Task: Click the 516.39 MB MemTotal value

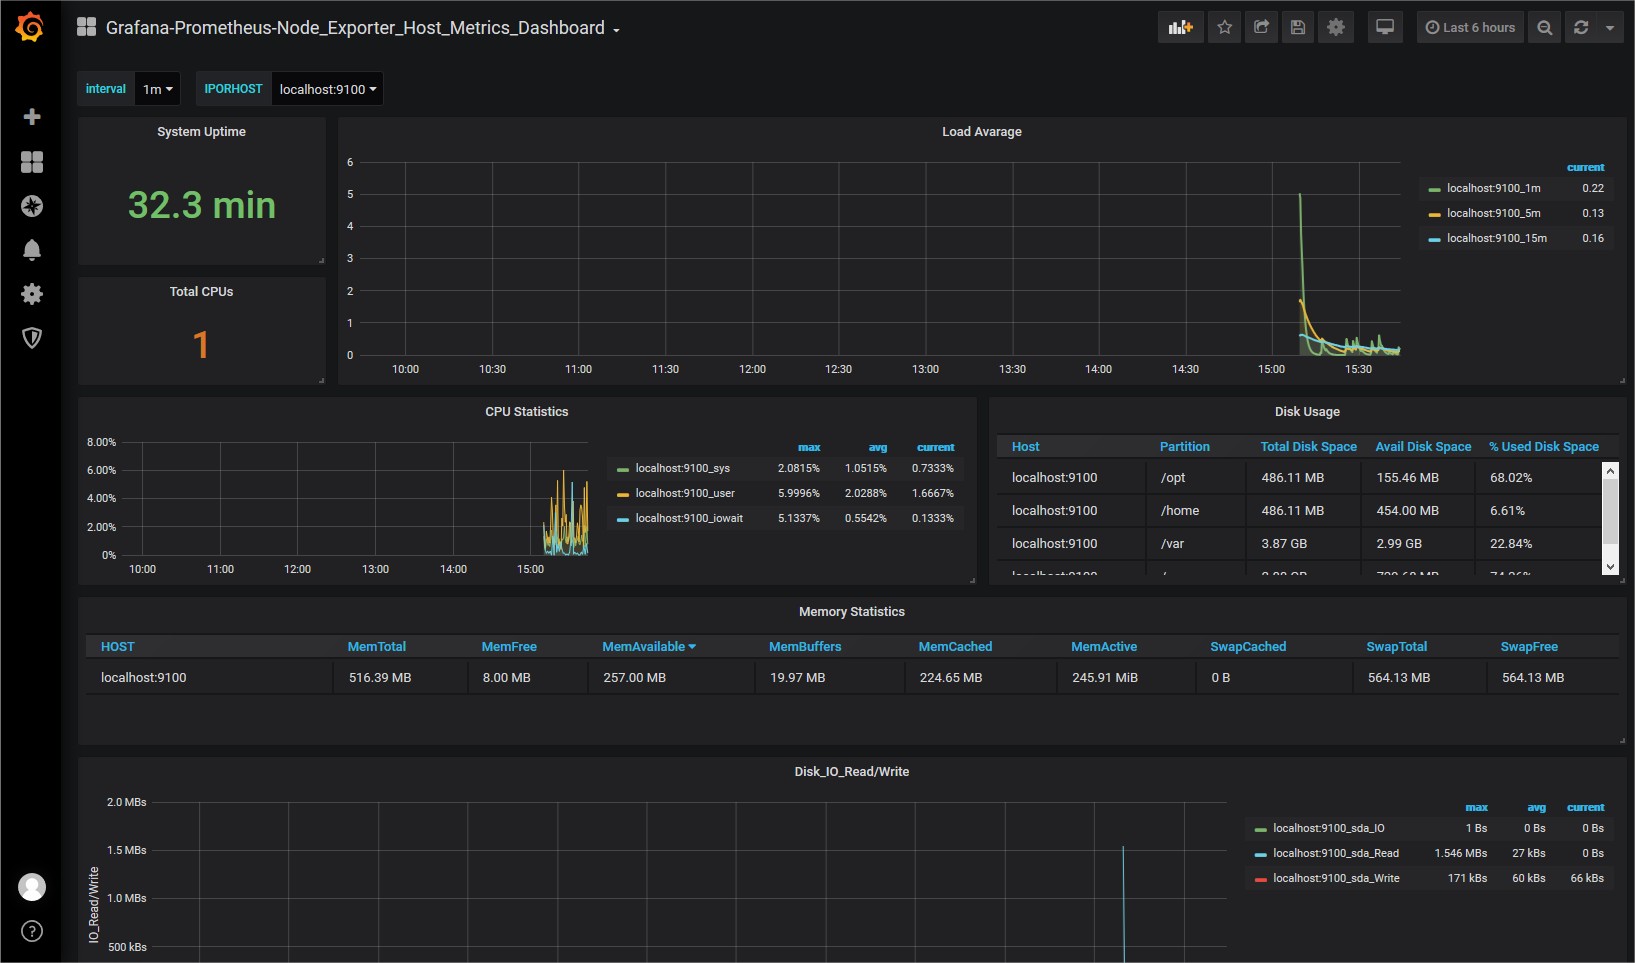Action: point(380,678)
